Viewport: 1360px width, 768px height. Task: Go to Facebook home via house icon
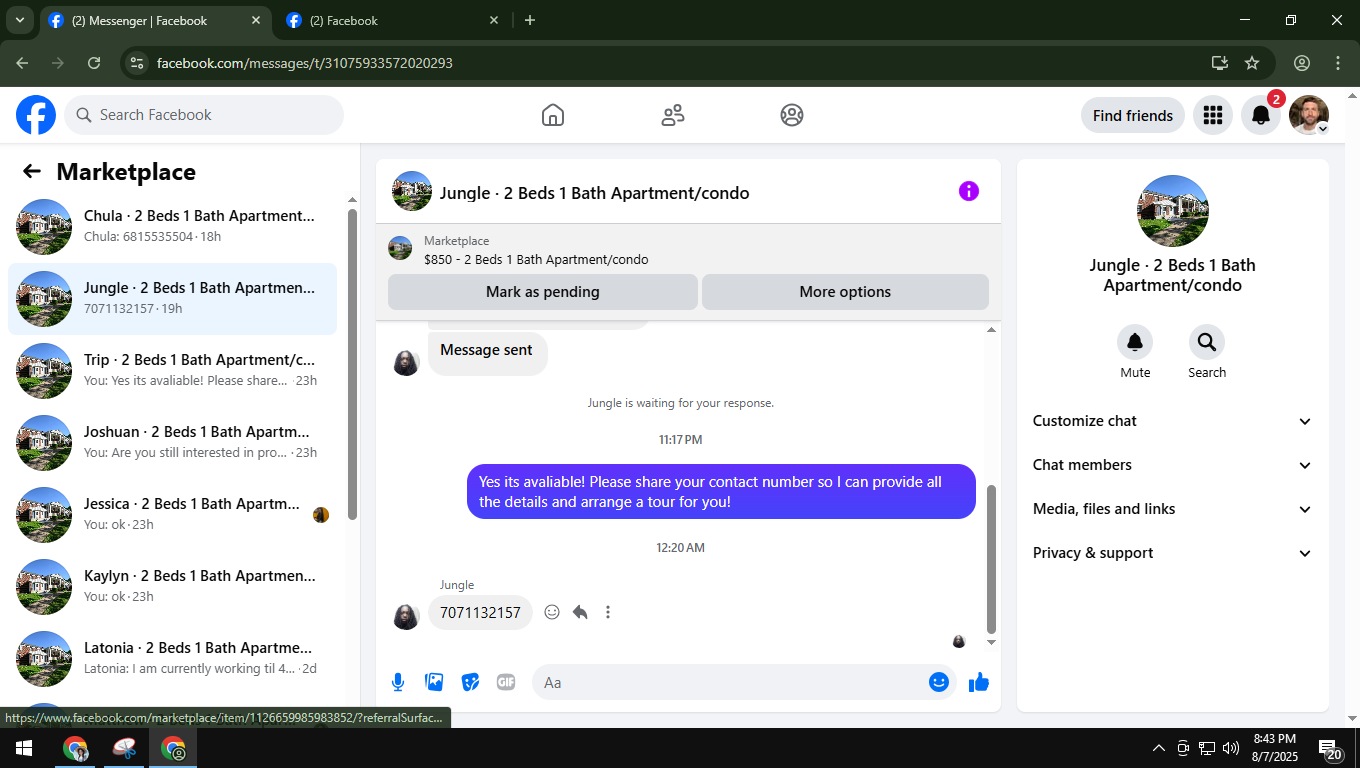pyautogui.click(x=553, y=115)
